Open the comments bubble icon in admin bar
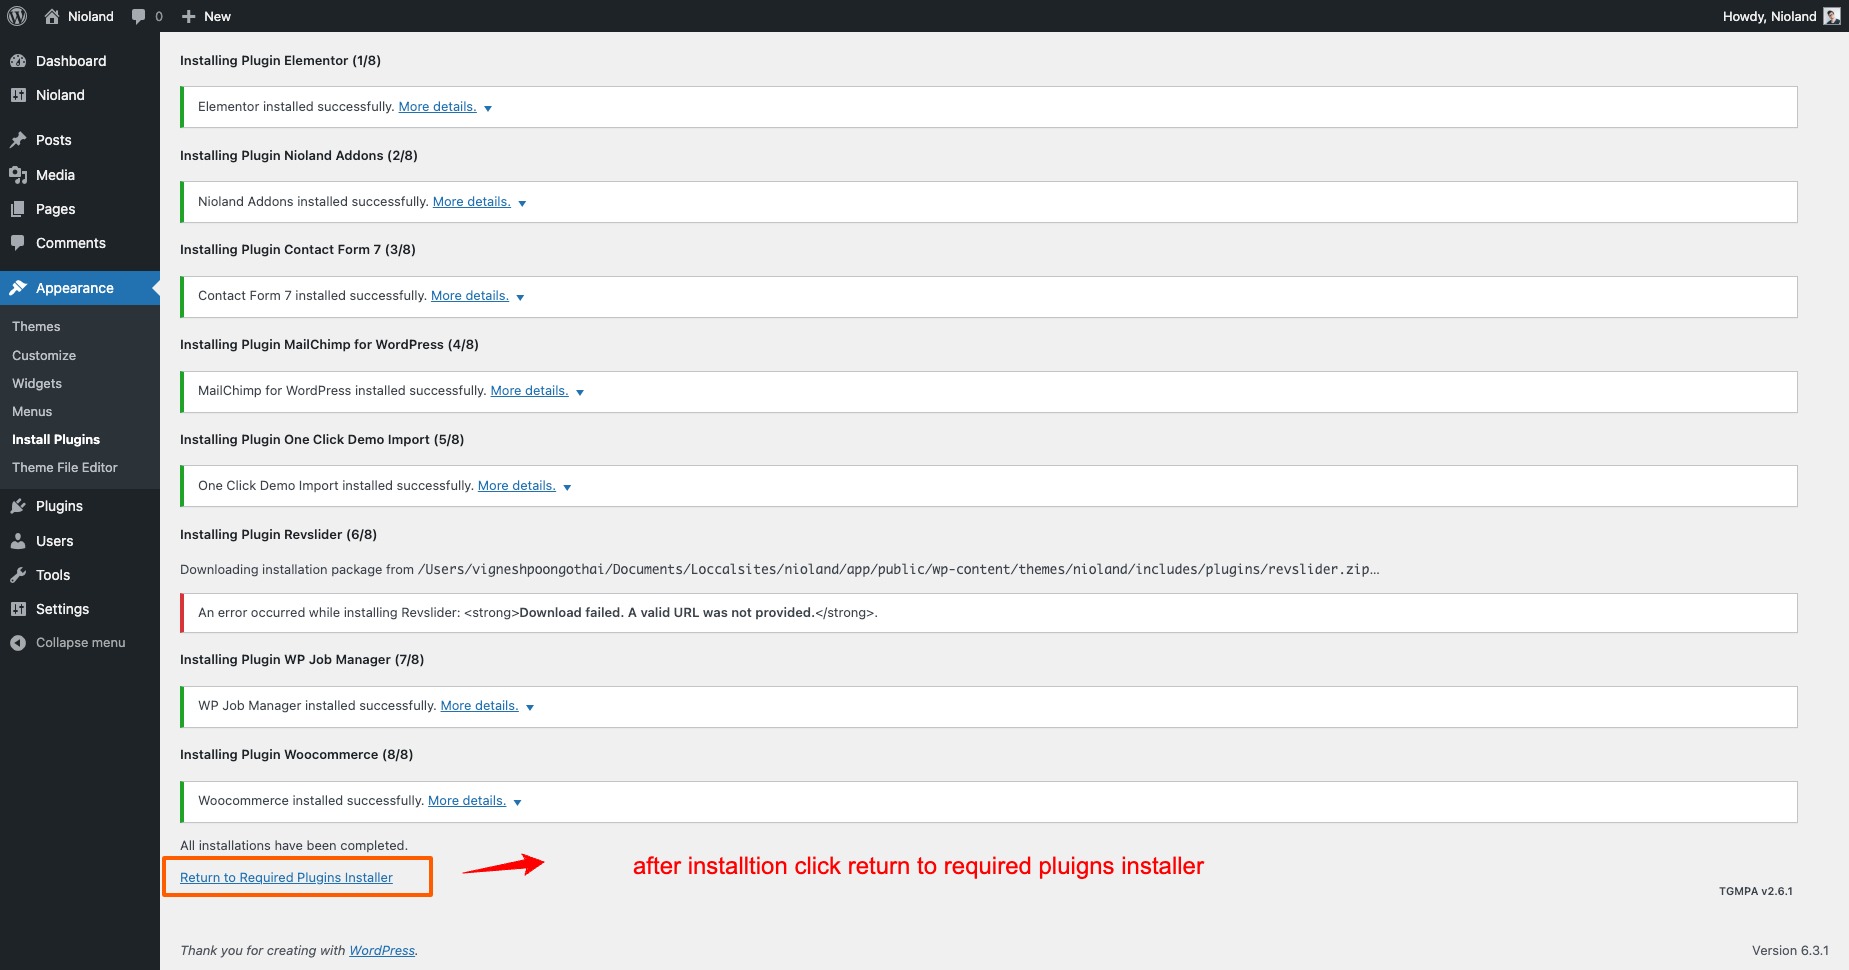The image size is (1849, 970). pos(139,16)
